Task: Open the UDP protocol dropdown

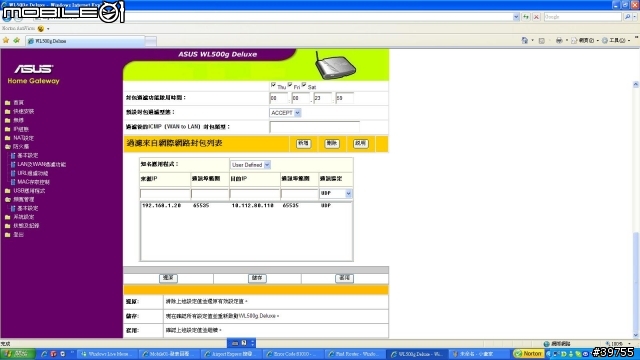Action: point(336,193)
